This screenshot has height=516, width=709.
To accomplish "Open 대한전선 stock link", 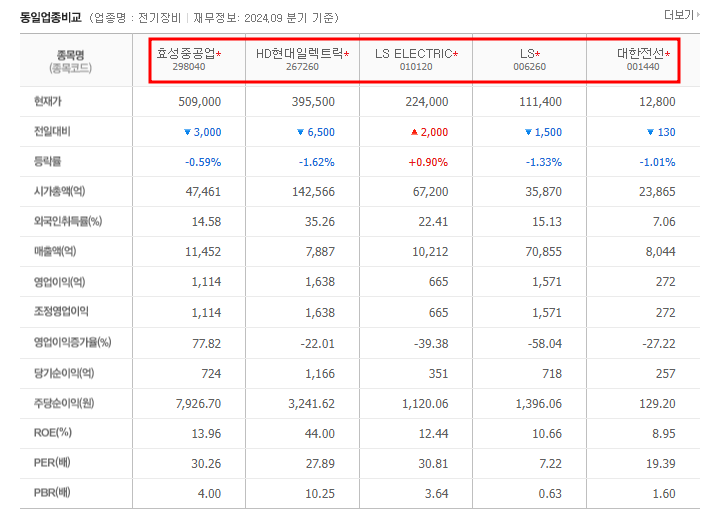I will tap(641, 53).
